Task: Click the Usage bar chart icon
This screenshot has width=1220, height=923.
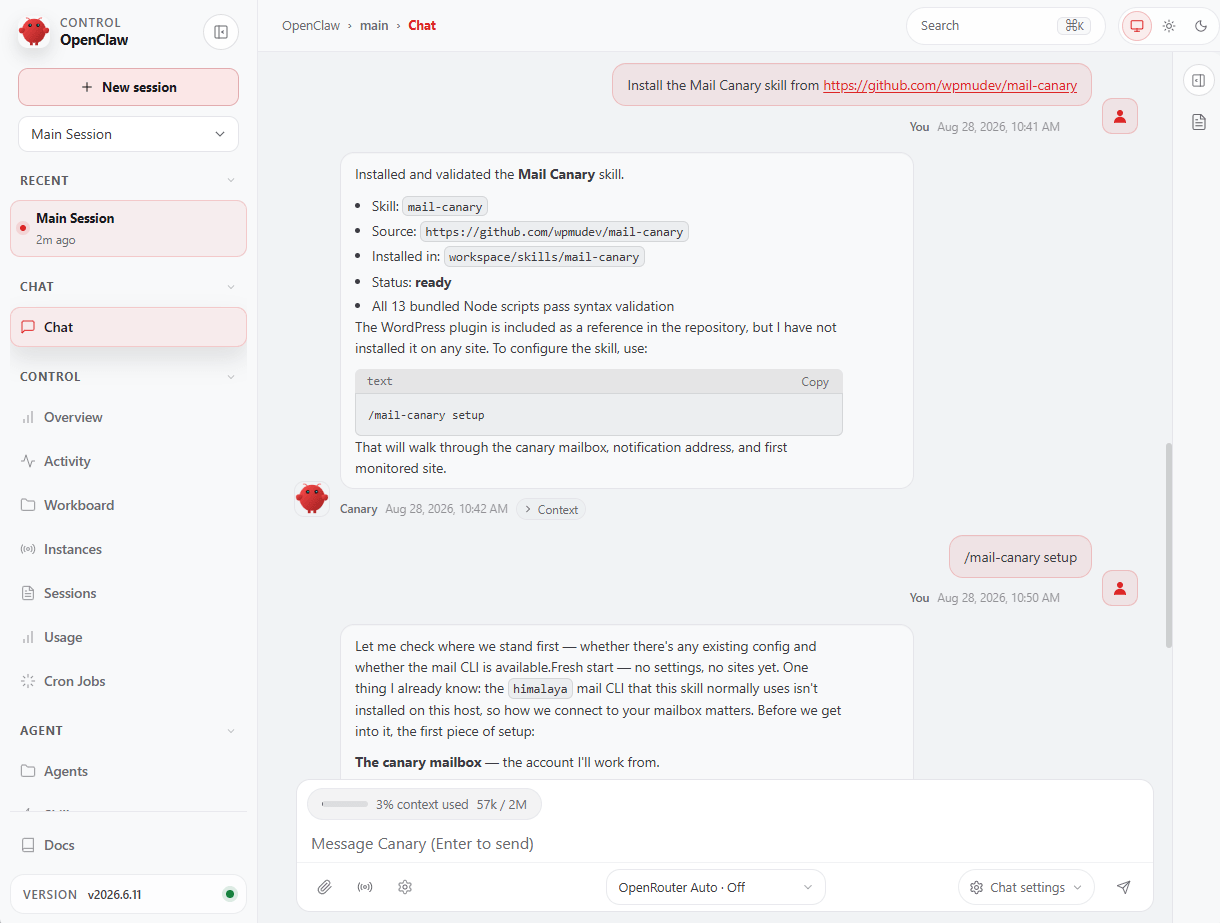Action: pyautogui.click(x=28, y=637)
